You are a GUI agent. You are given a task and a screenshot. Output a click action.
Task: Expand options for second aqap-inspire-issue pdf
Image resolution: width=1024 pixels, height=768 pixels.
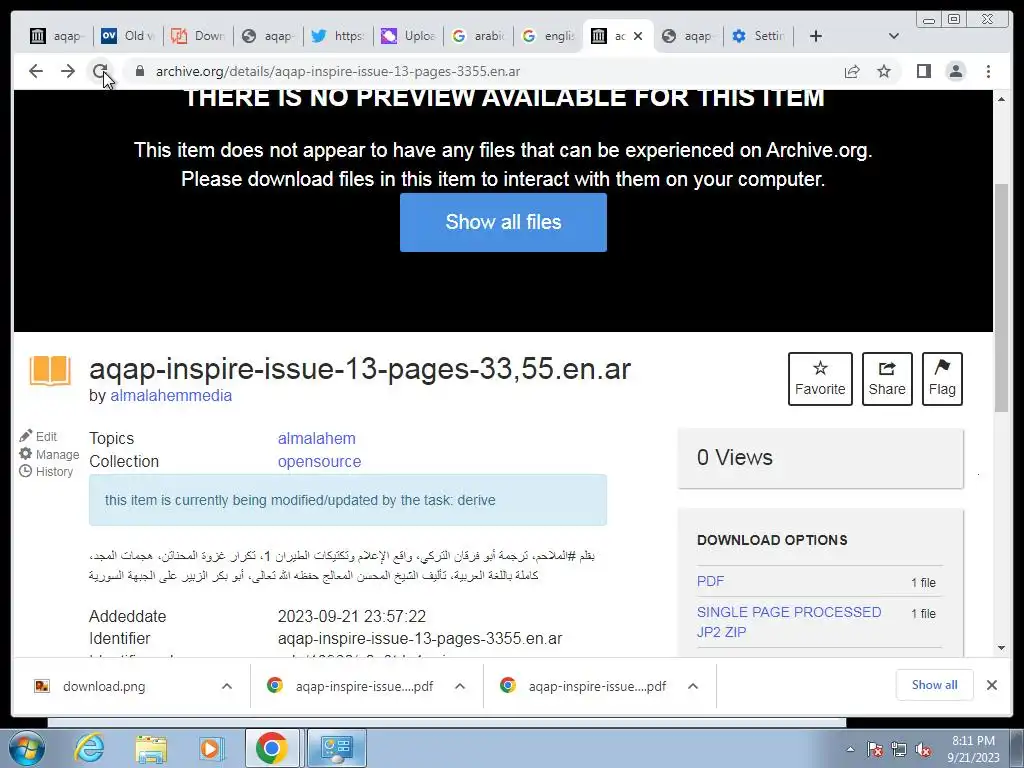[693, 686]
